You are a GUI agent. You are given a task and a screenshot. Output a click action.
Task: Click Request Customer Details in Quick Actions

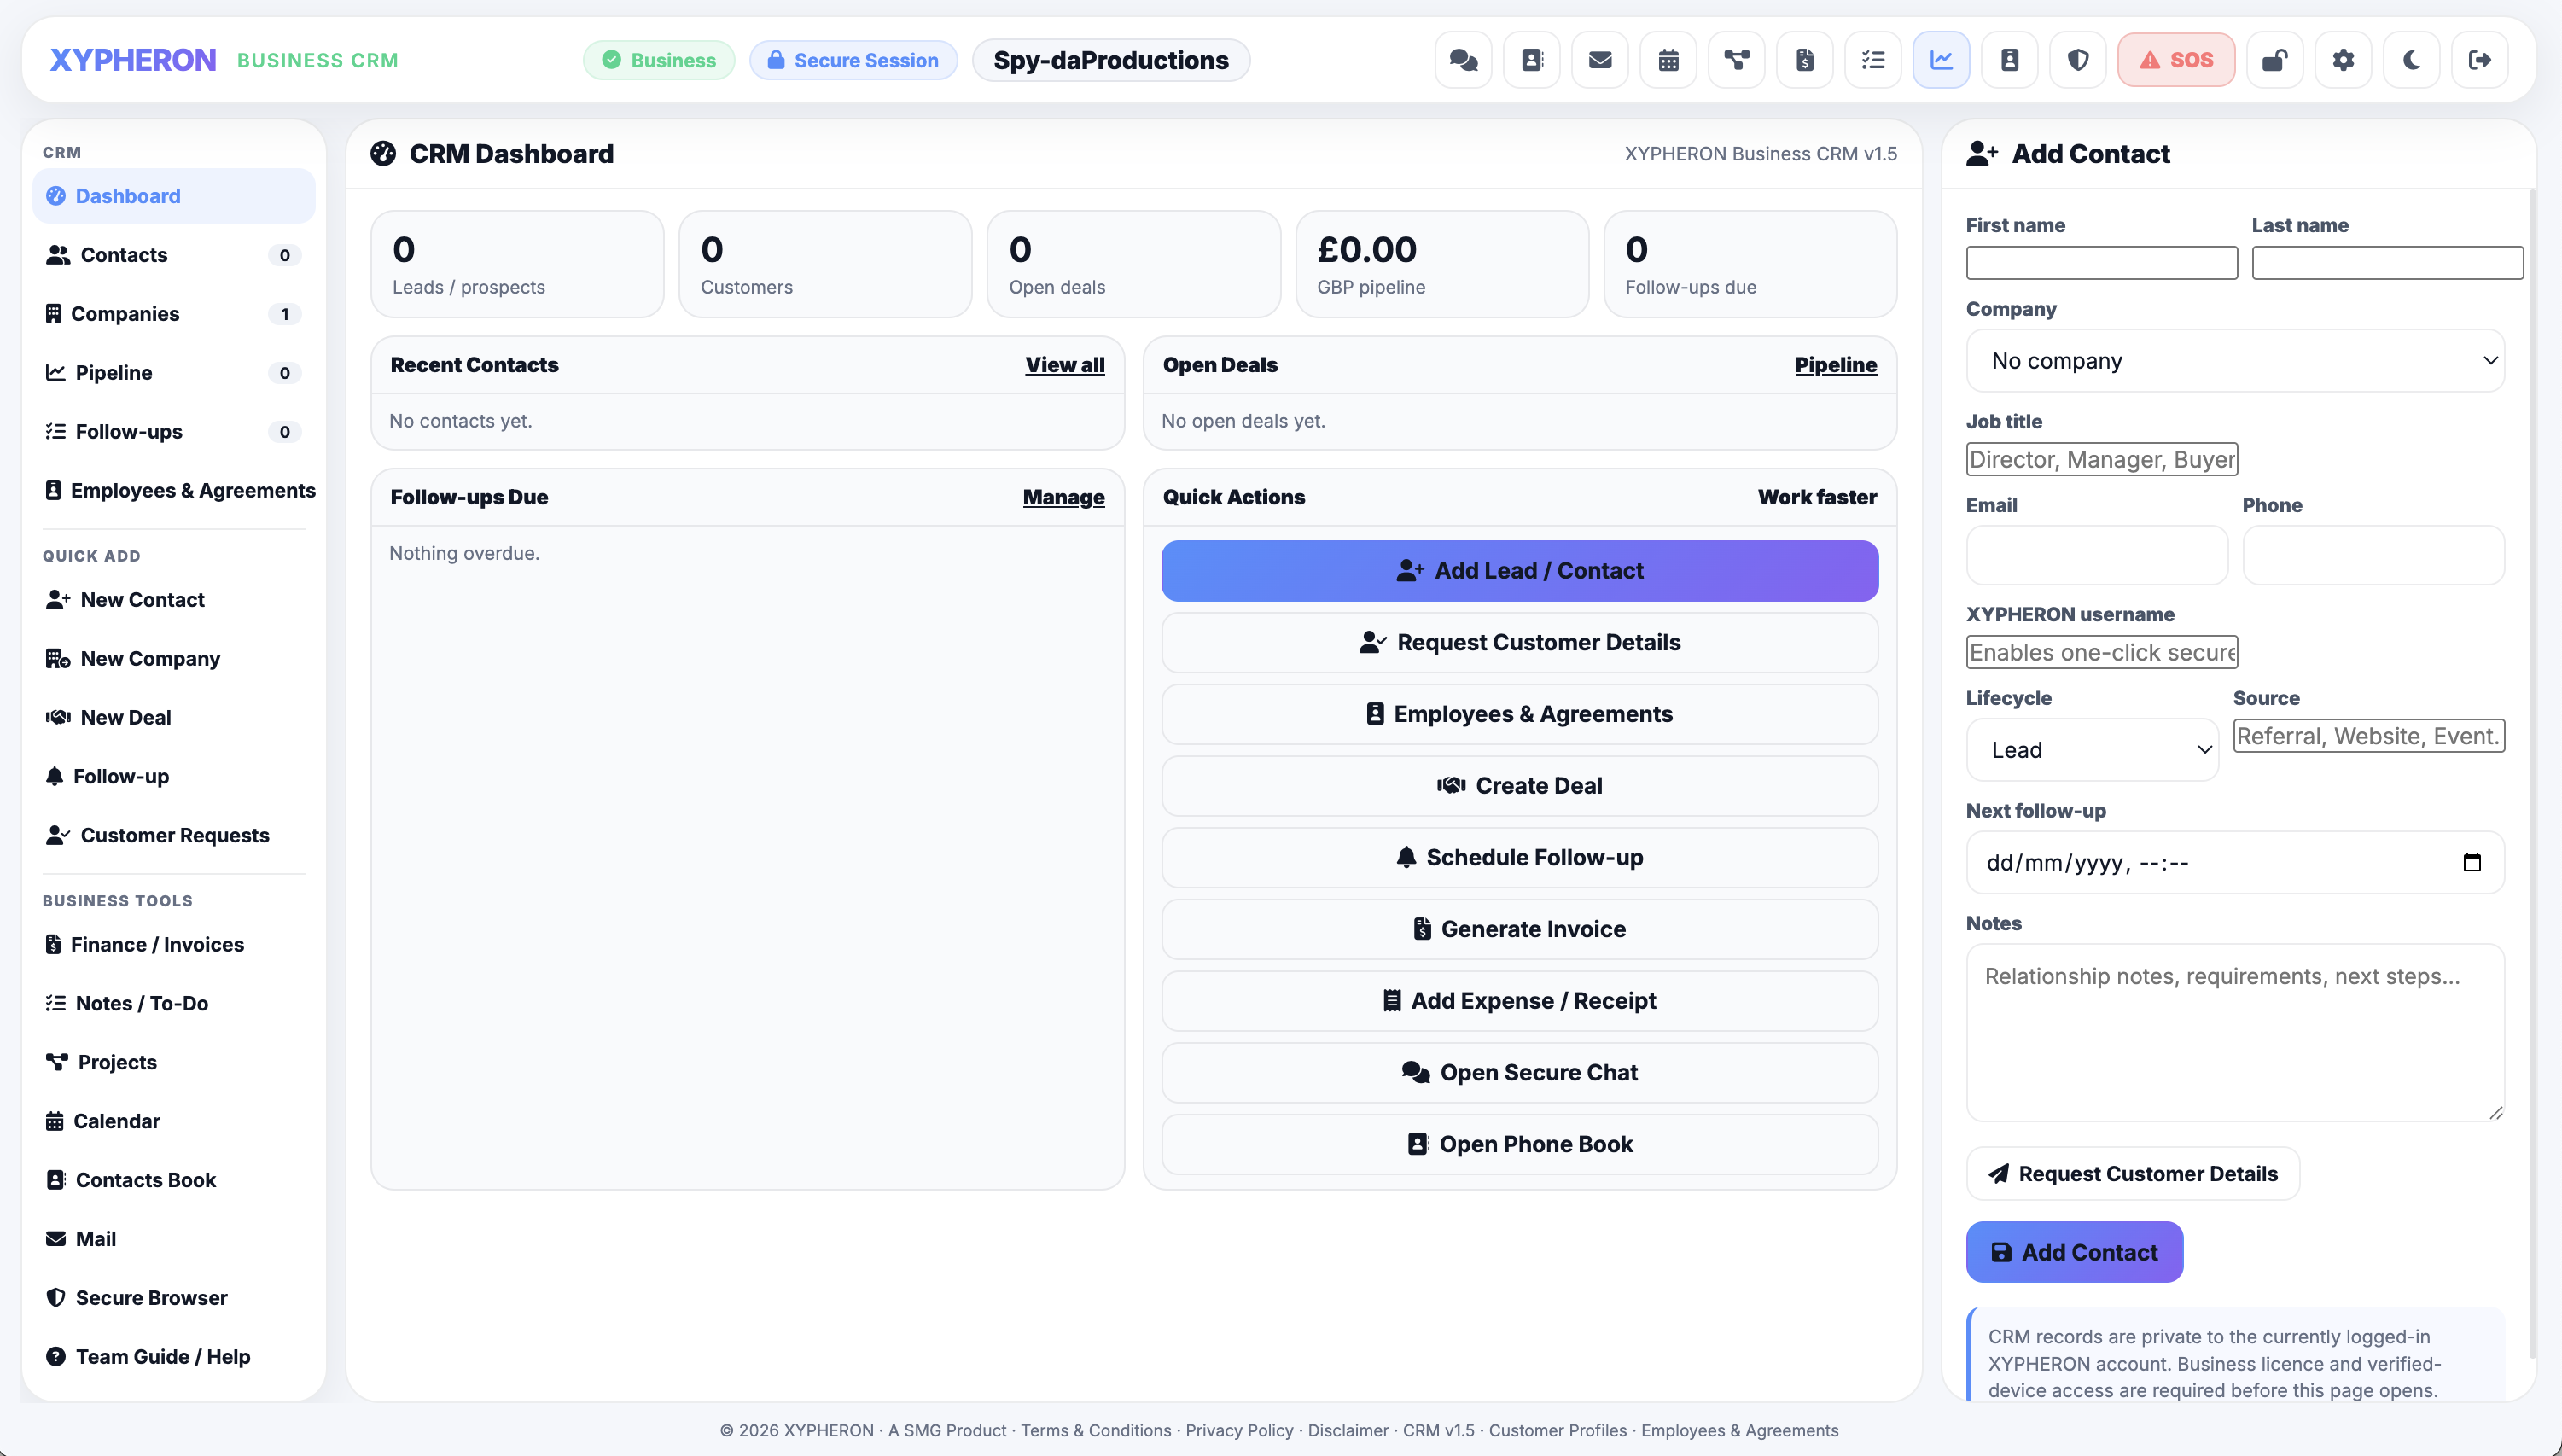[1519, 643]
